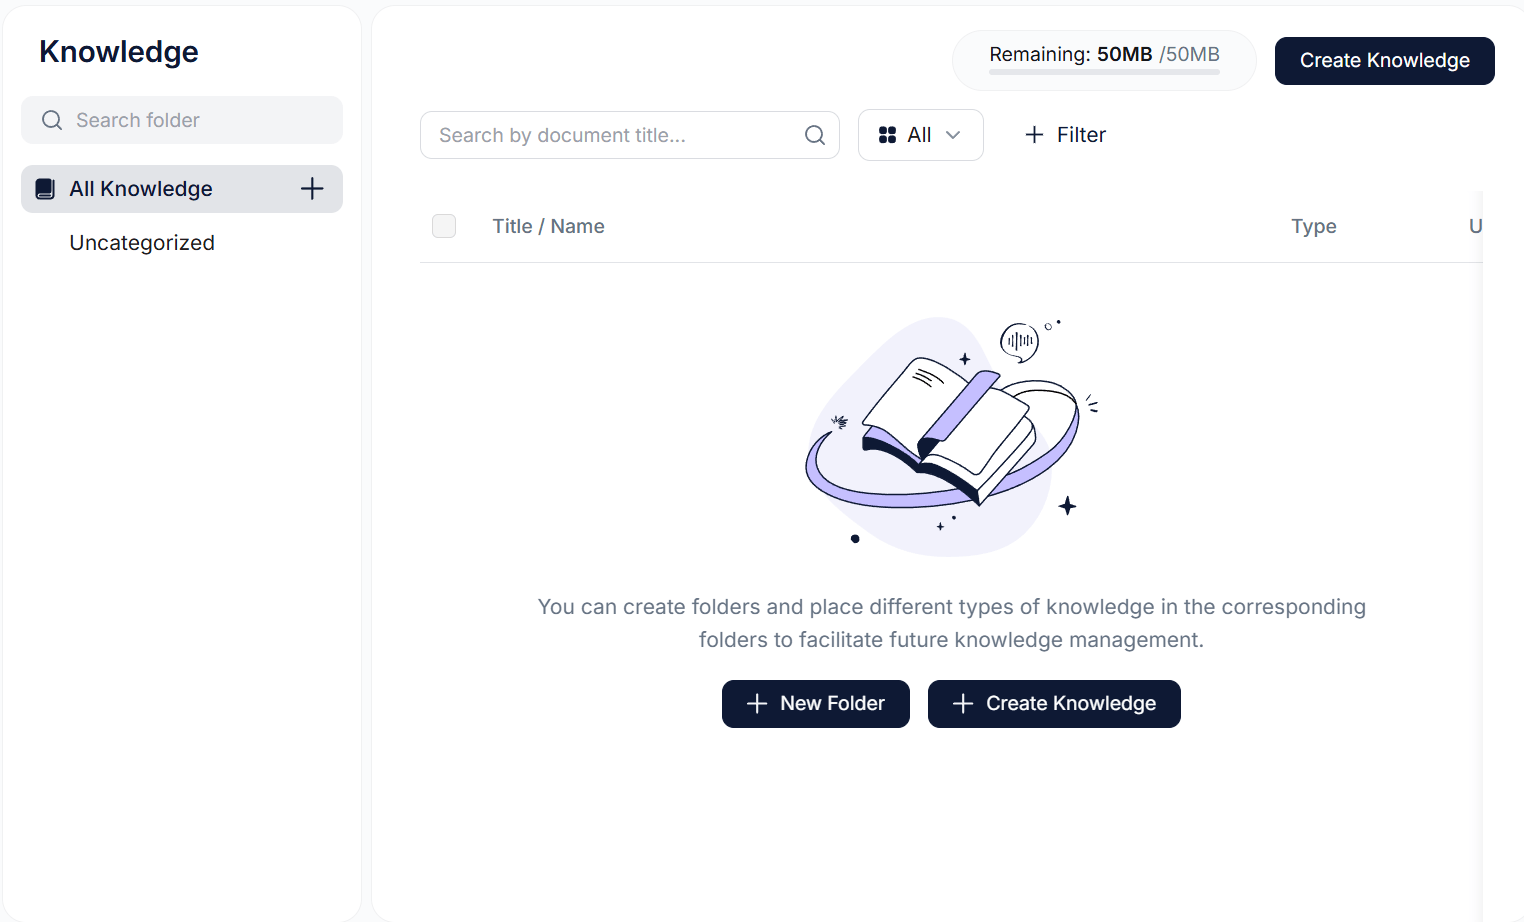Click the magnifier icon in document search bar
The image size is (1524, 922).
(x=814, y=134)
